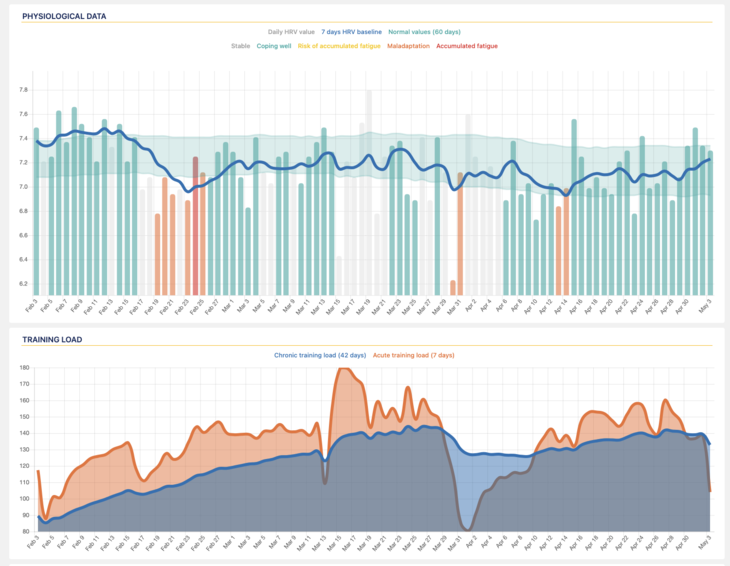Toggle Risk of accumulated fatigue legend

coord(339,46)
